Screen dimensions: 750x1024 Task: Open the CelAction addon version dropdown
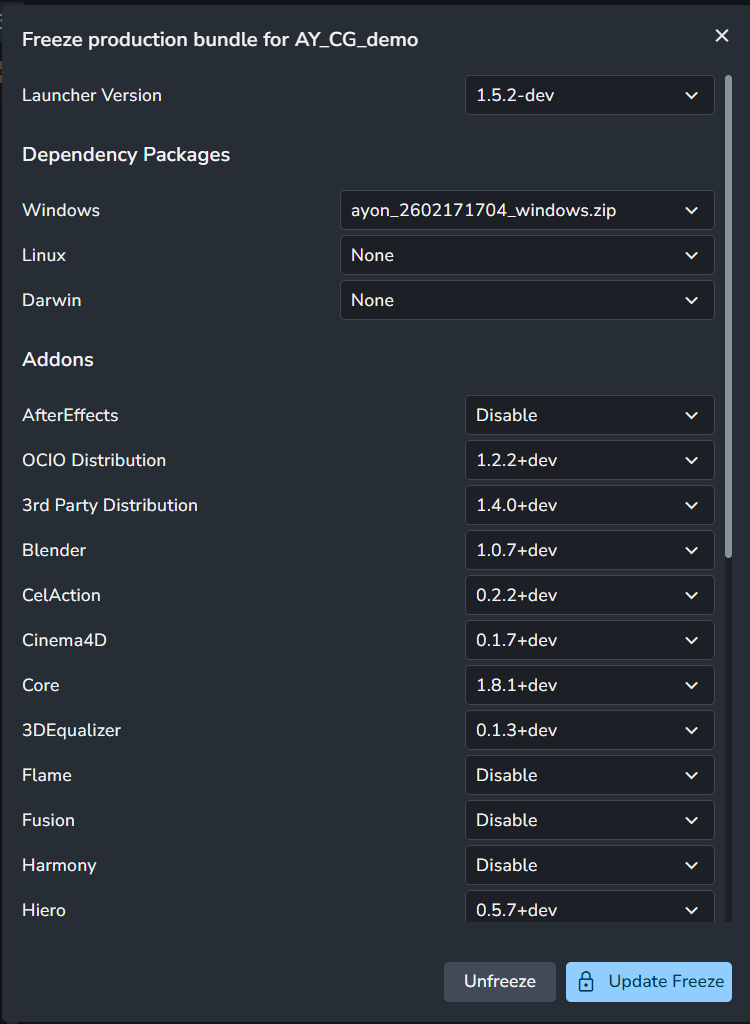tap(589, 595)
